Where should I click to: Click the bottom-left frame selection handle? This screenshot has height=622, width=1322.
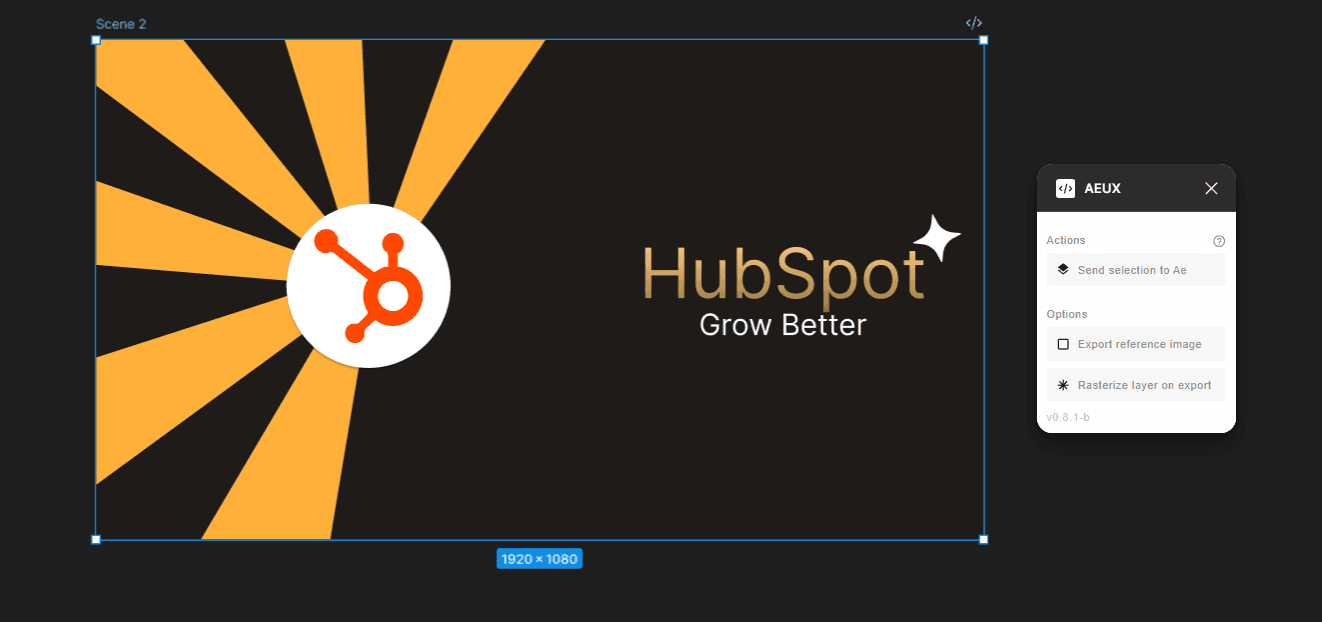coord(96,539)
